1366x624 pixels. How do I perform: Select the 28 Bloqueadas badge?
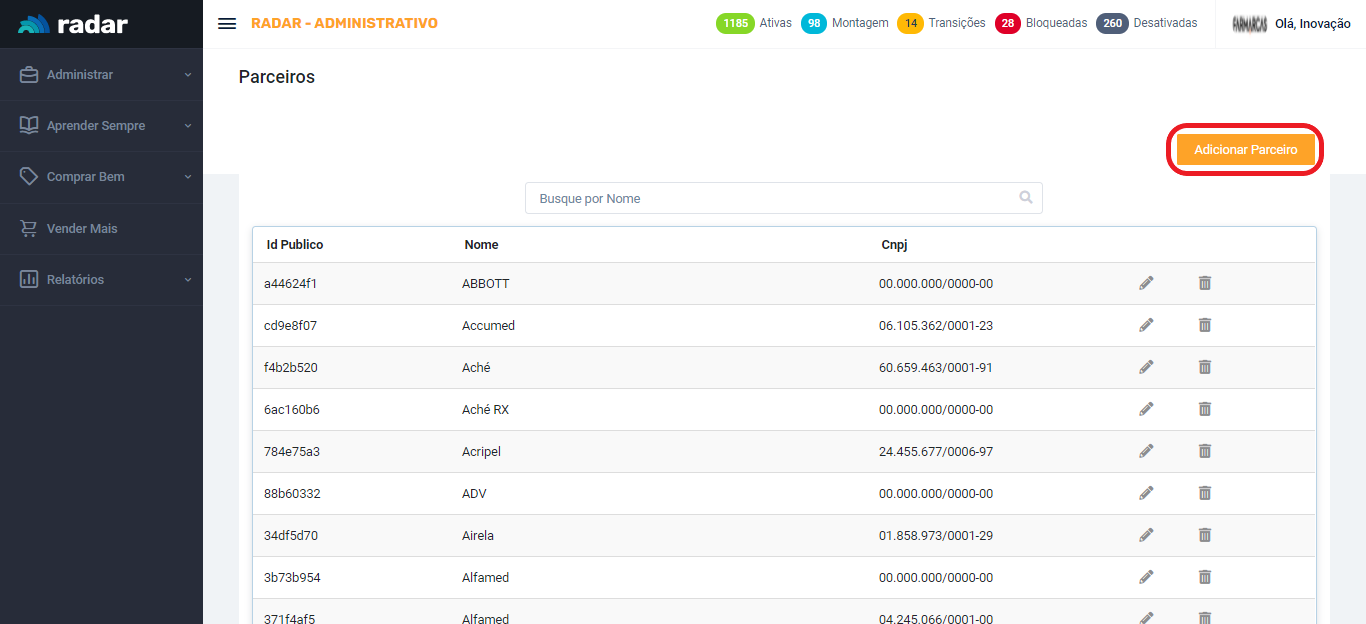(x=1007, y=23)
